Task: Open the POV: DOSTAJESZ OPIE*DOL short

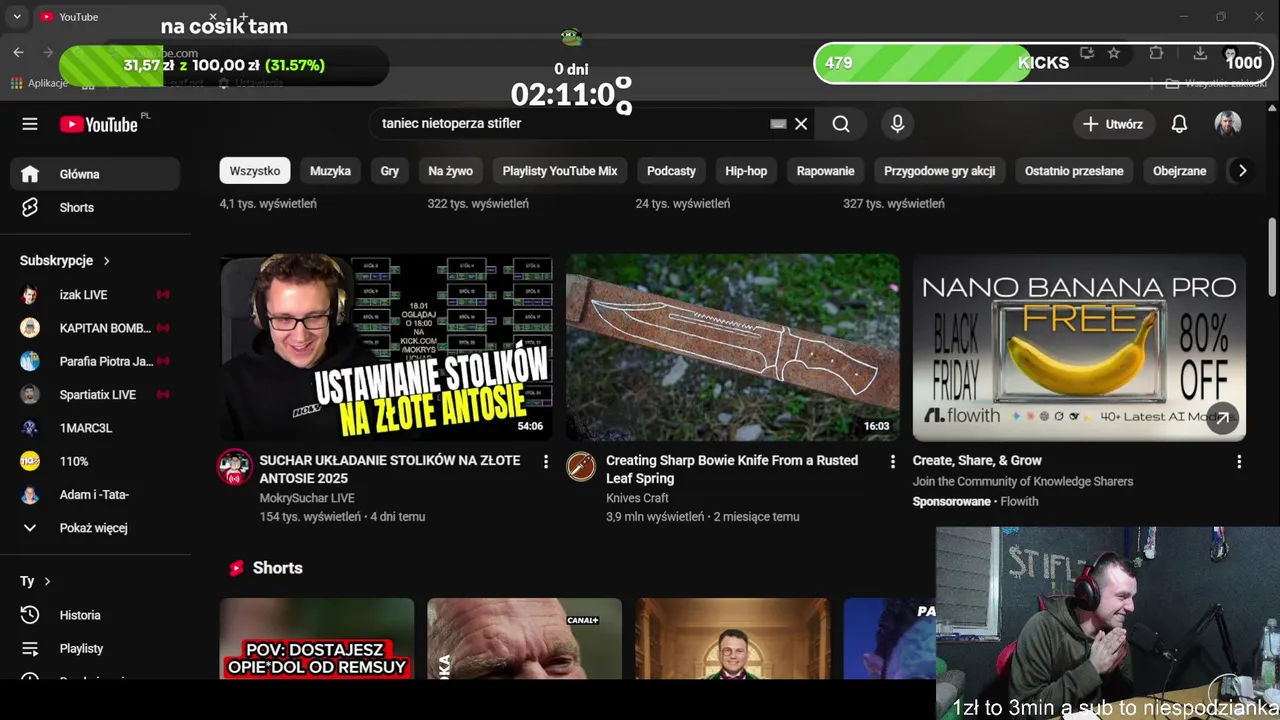Action: click(317, 639)
